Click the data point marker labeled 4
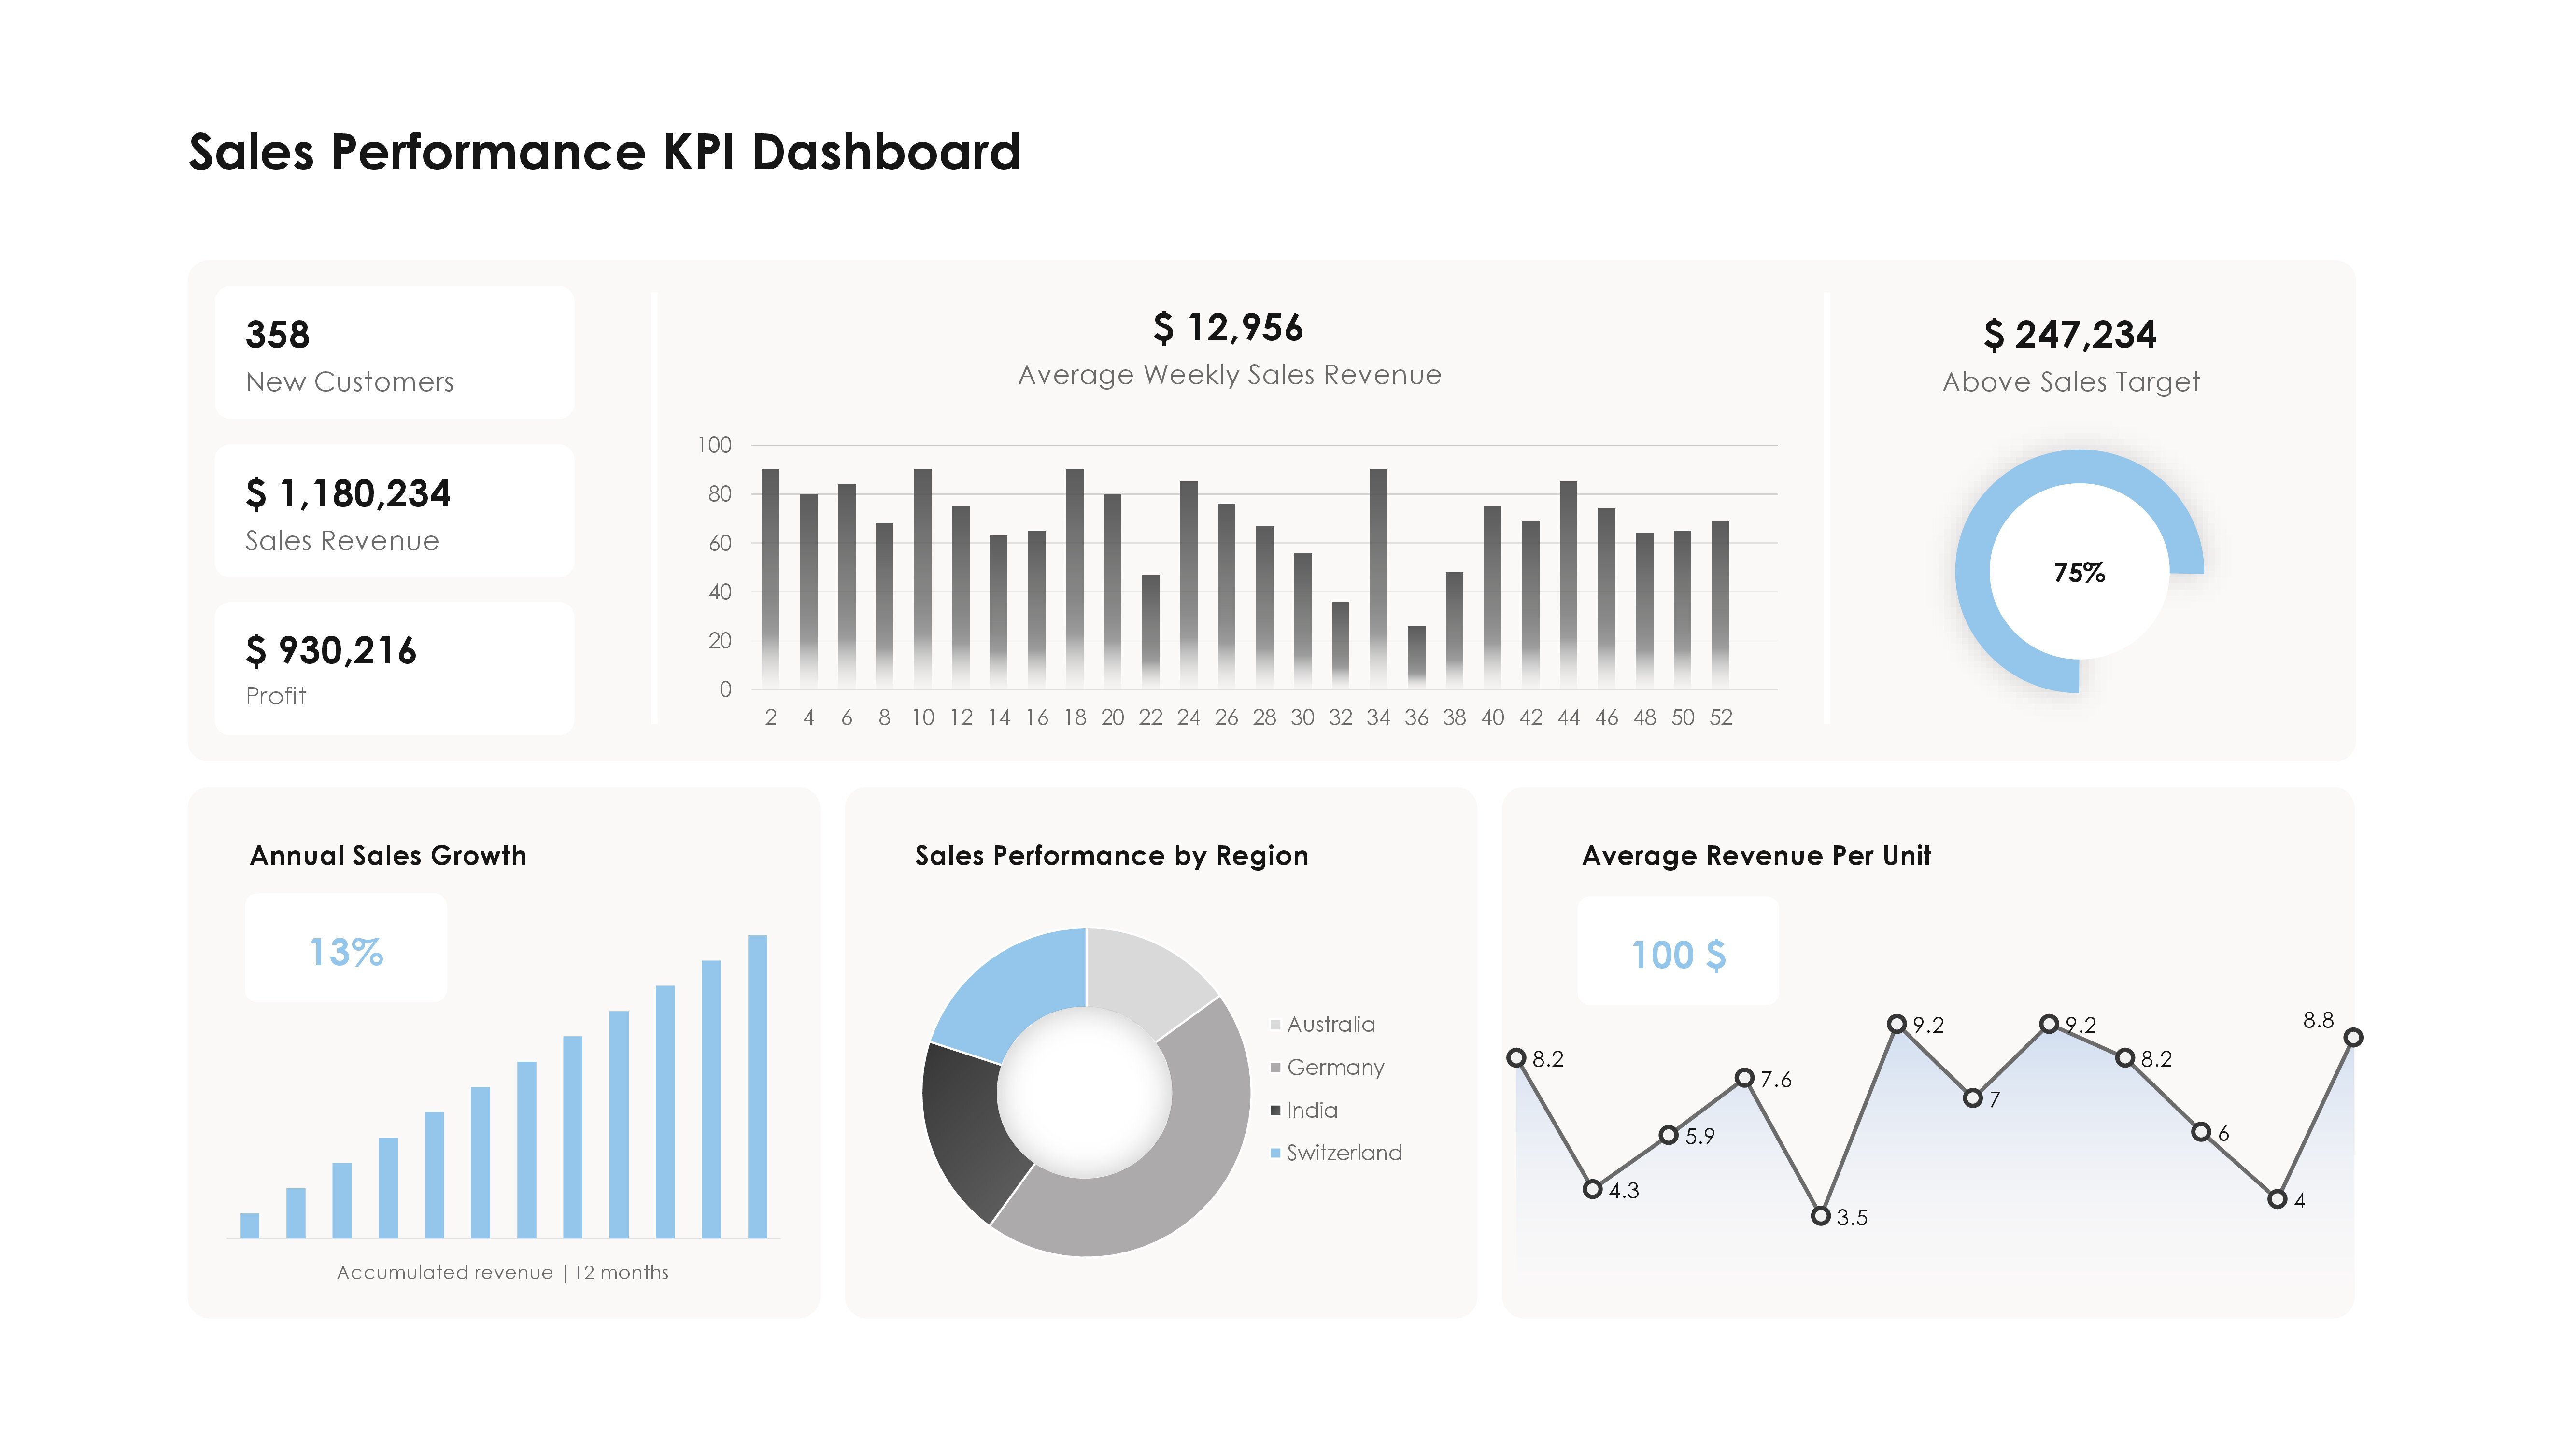The width and height of the screenshot is (2576, 1449). pos(2278,1199)
